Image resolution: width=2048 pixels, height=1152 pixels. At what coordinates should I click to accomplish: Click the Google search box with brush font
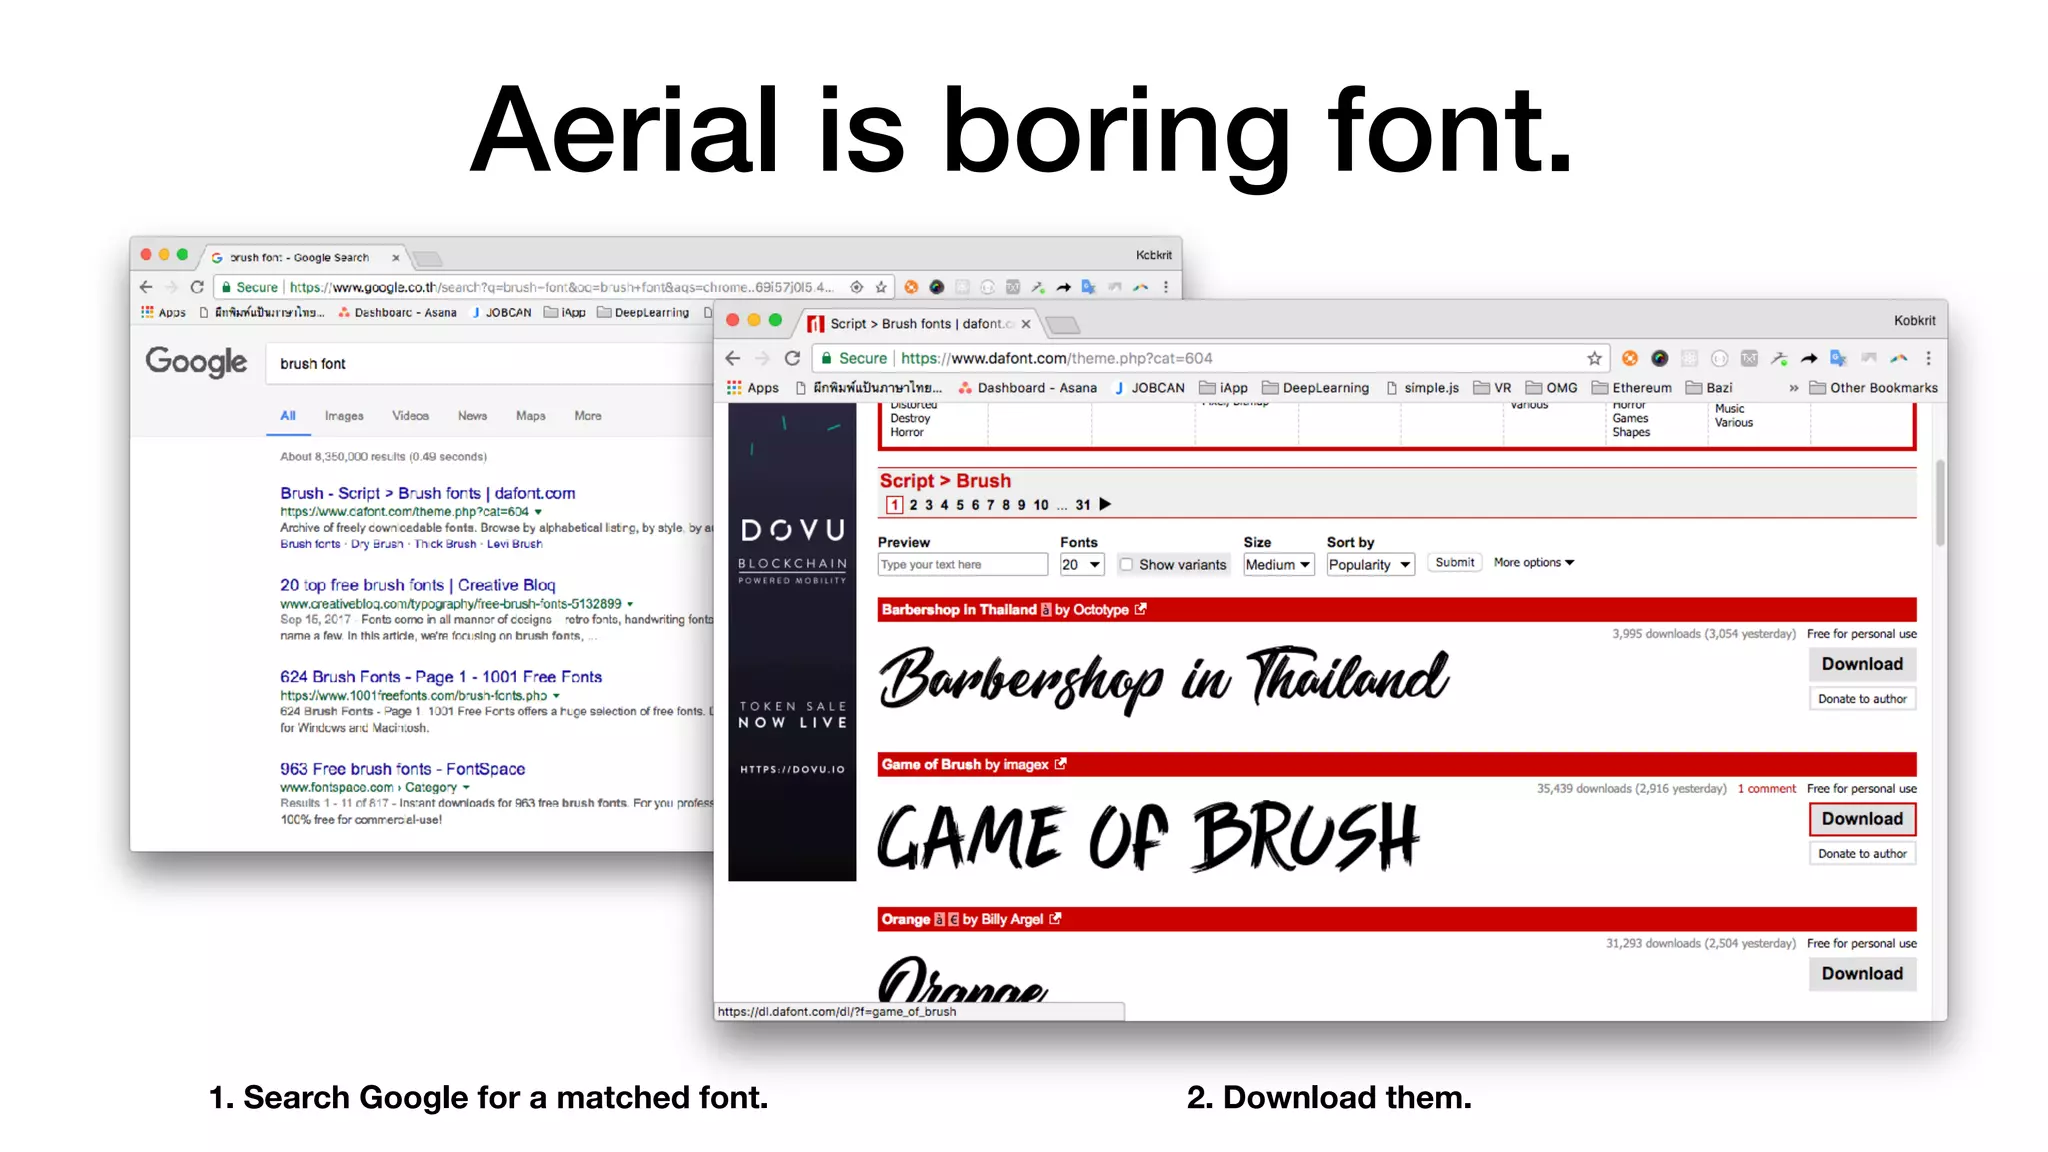pyautogui.click(x=490, y=364)
